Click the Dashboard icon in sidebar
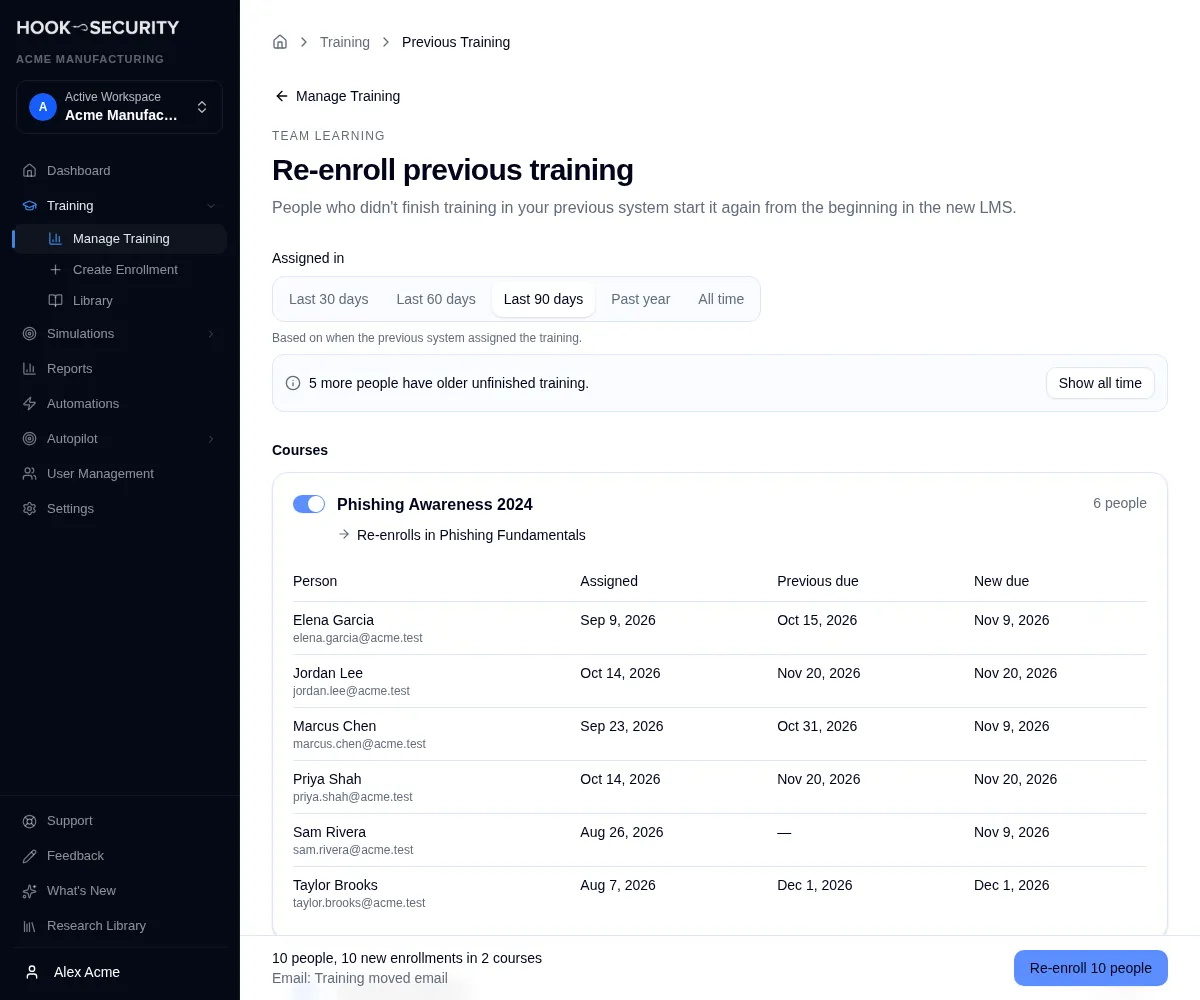Image resolution: width=1200 pixels, height=1000 pixels. pos(30,171)
